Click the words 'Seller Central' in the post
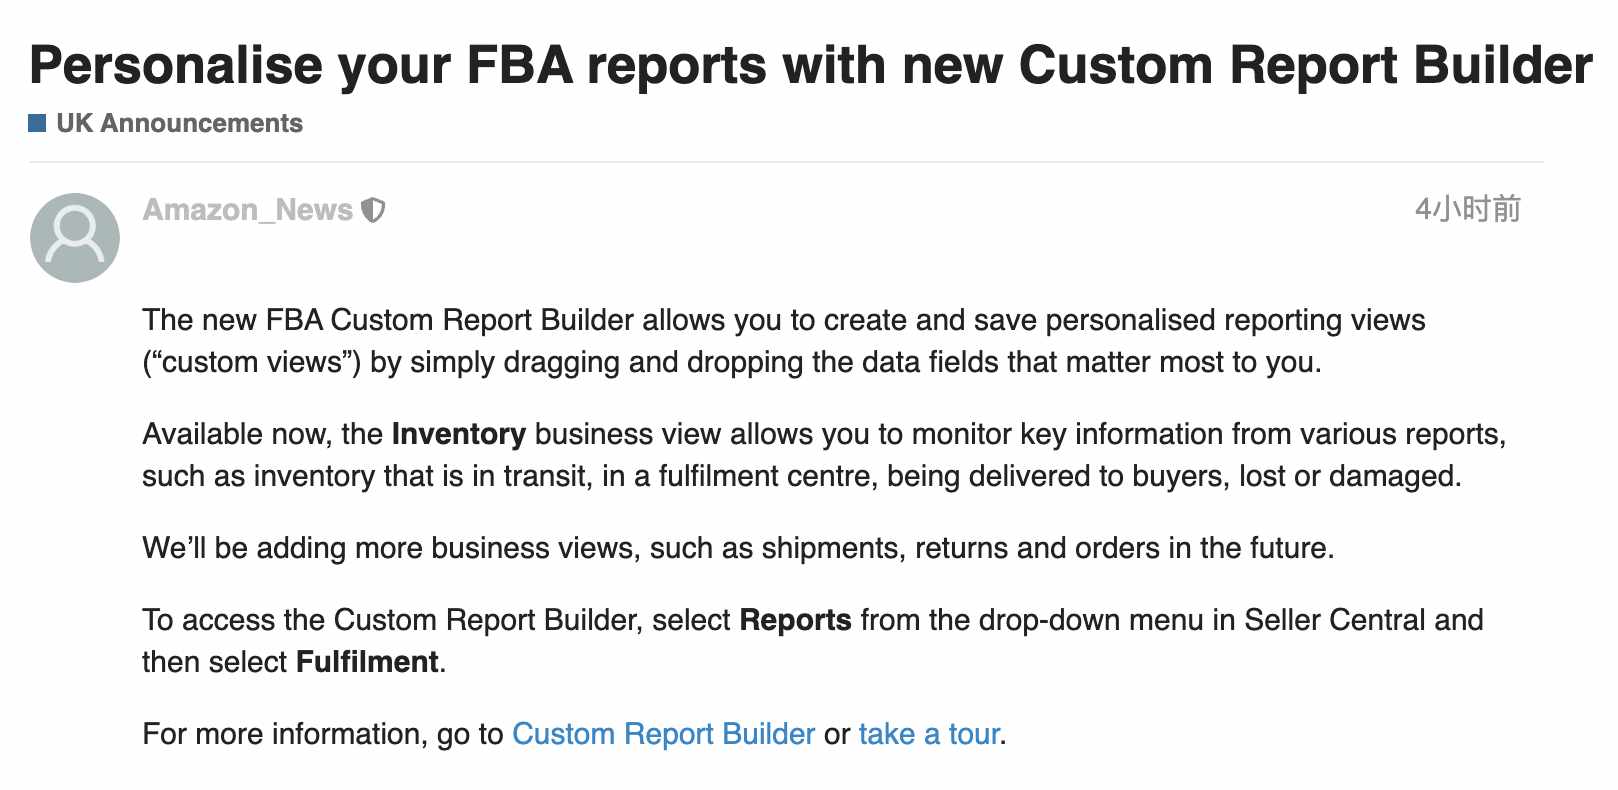Image resolution: width=1618 pixels, height=790 pixels. click(x=1335, y=620)
